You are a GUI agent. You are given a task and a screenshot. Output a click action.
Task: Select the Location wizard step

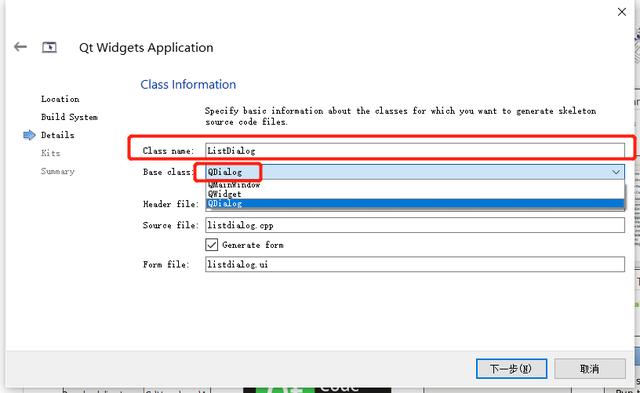pyautogui.click(x=60, y=99)
